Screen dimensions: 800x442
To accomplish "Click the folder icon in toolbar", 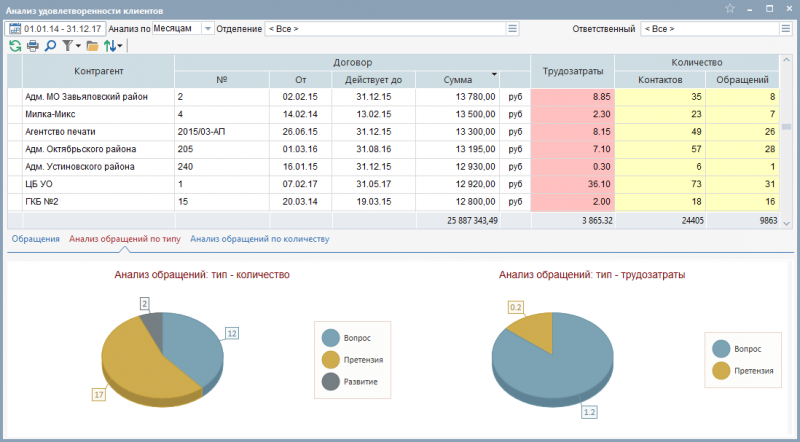I will [x=92, y=46].
